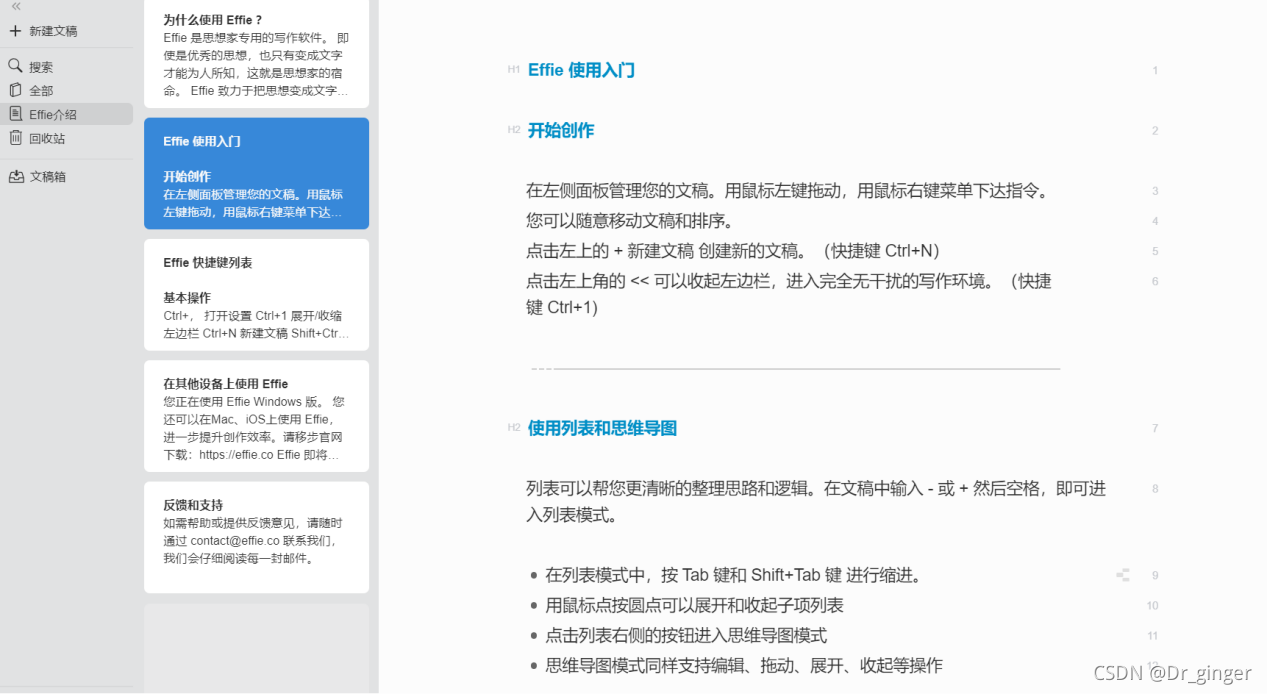Viewport: 1267px width, 694px height.
Task: Click the H2 marker before 使用列表和思维导图
Action: [514, 428]
